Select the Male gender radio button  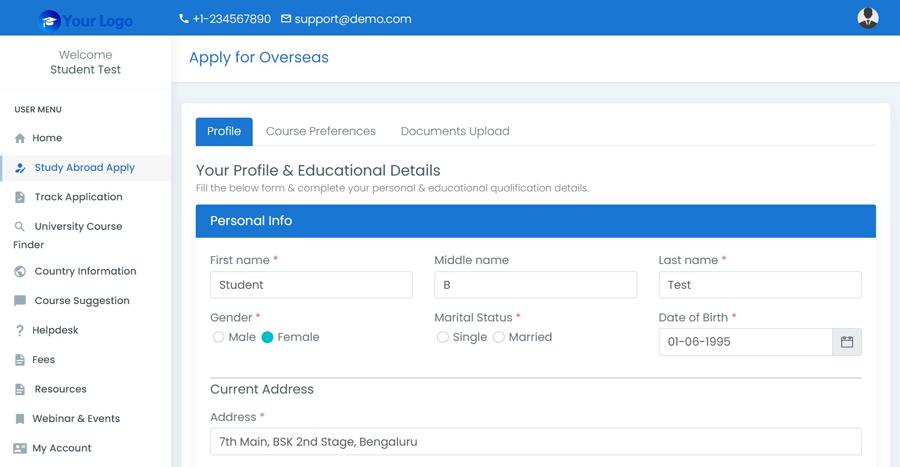click(x=218, y=337)
